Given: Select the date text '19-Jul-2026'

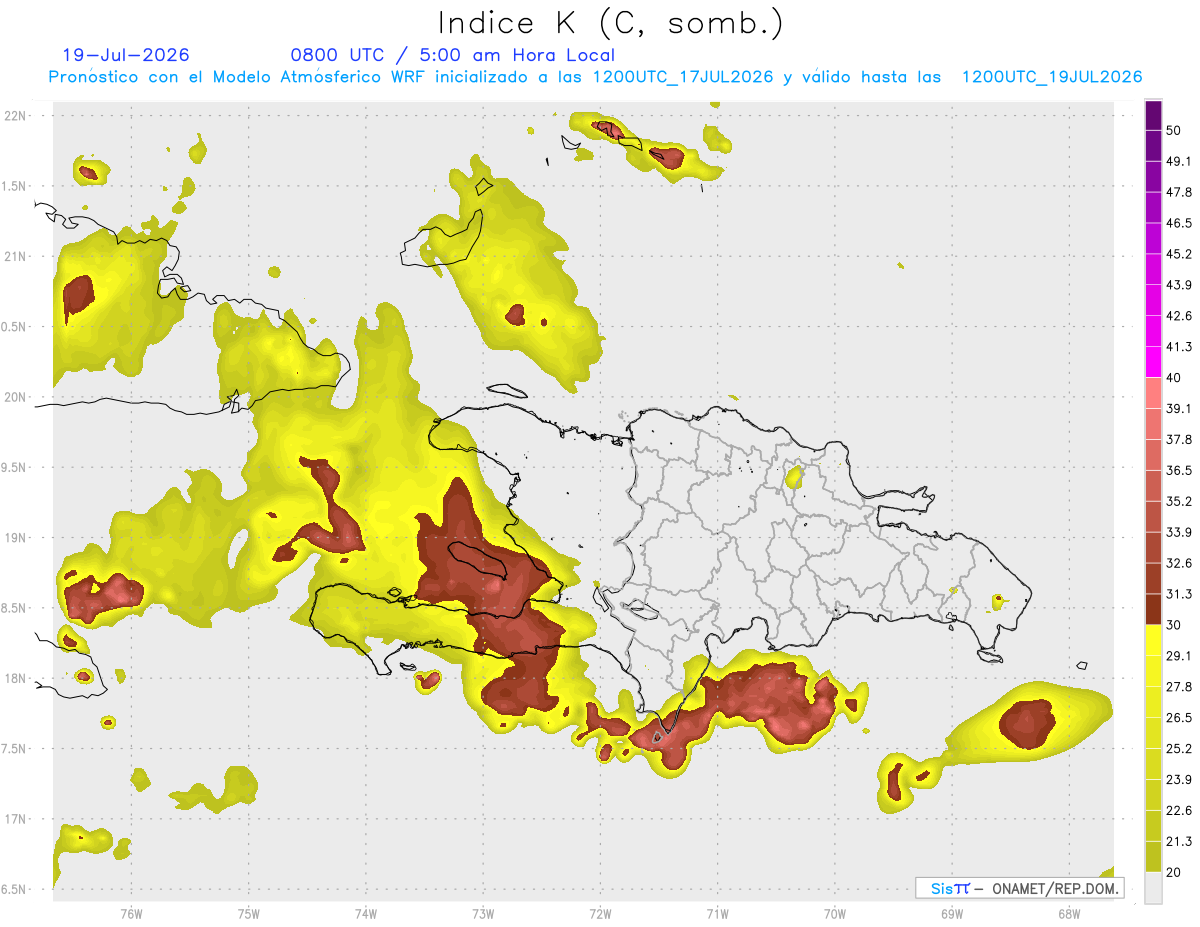Looking at the screenshot, I should point(126,55).
